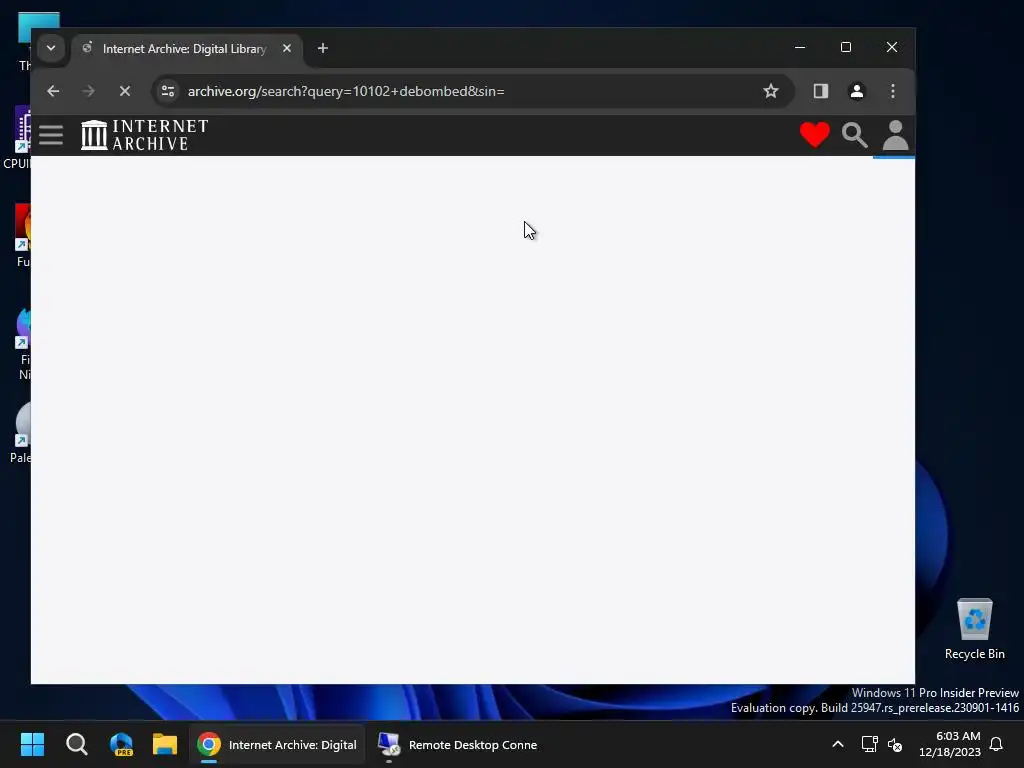Open File Explorer from the taskbar
The width and height of the screenshot is (1024, 768).
tap(165, 744)
